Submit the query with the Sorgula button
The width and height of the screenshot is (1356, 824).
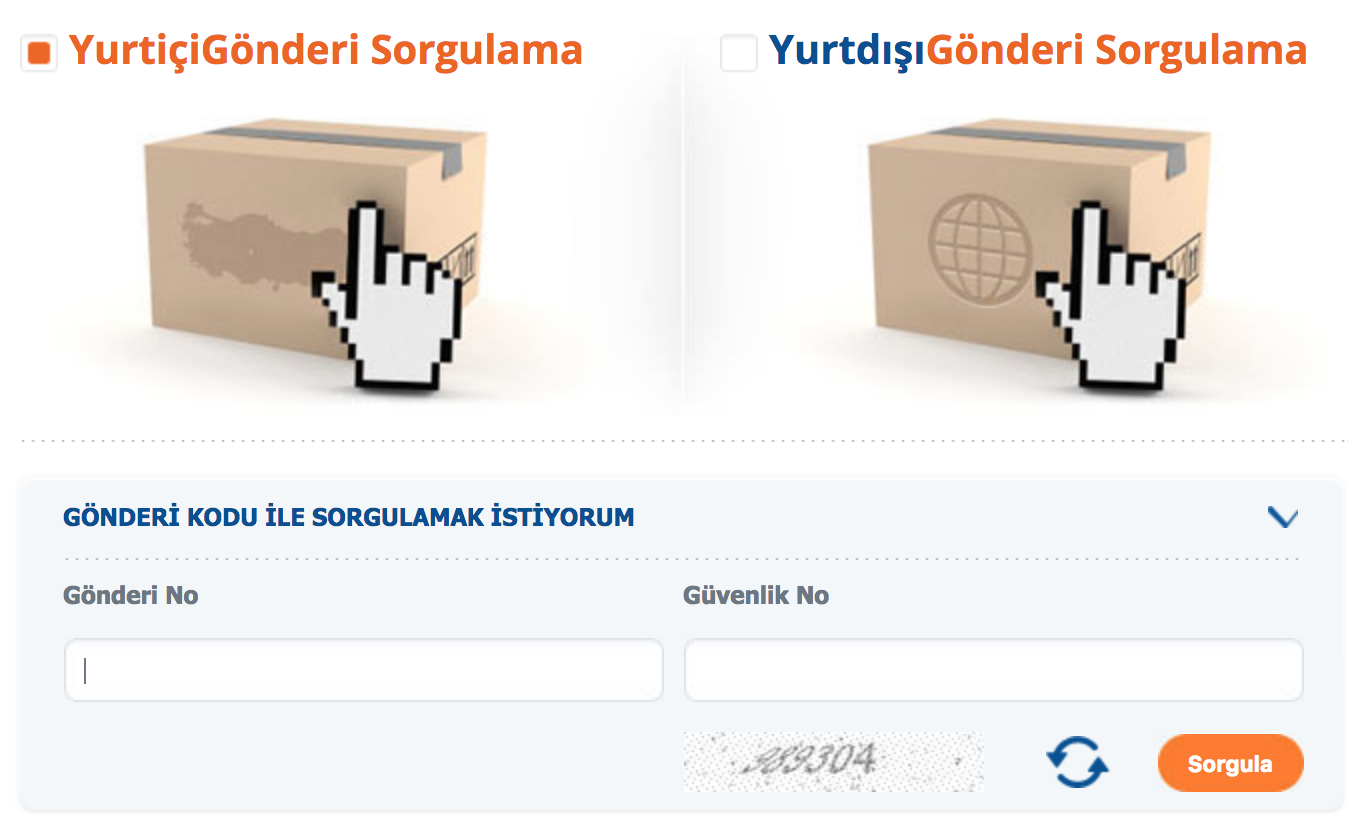click(x=1230, y=764)
